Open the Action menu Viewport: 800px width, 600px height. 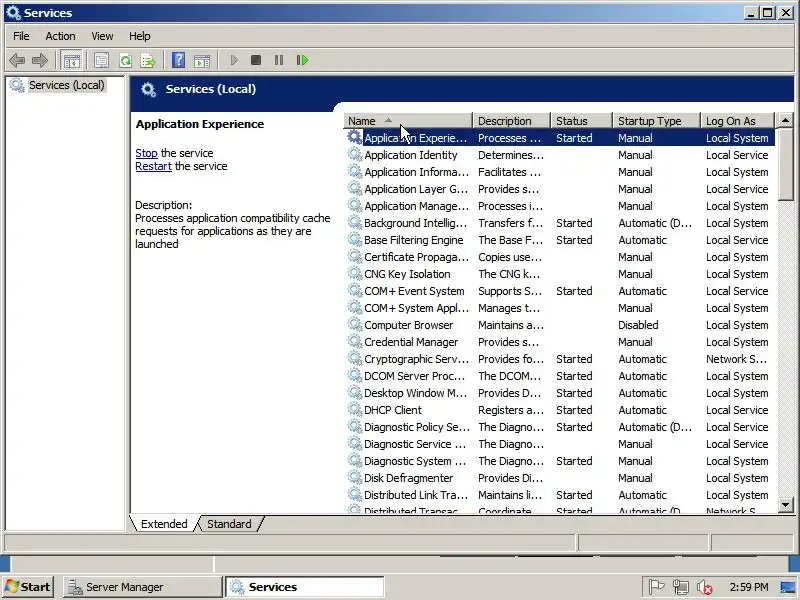tap(60, 36)
